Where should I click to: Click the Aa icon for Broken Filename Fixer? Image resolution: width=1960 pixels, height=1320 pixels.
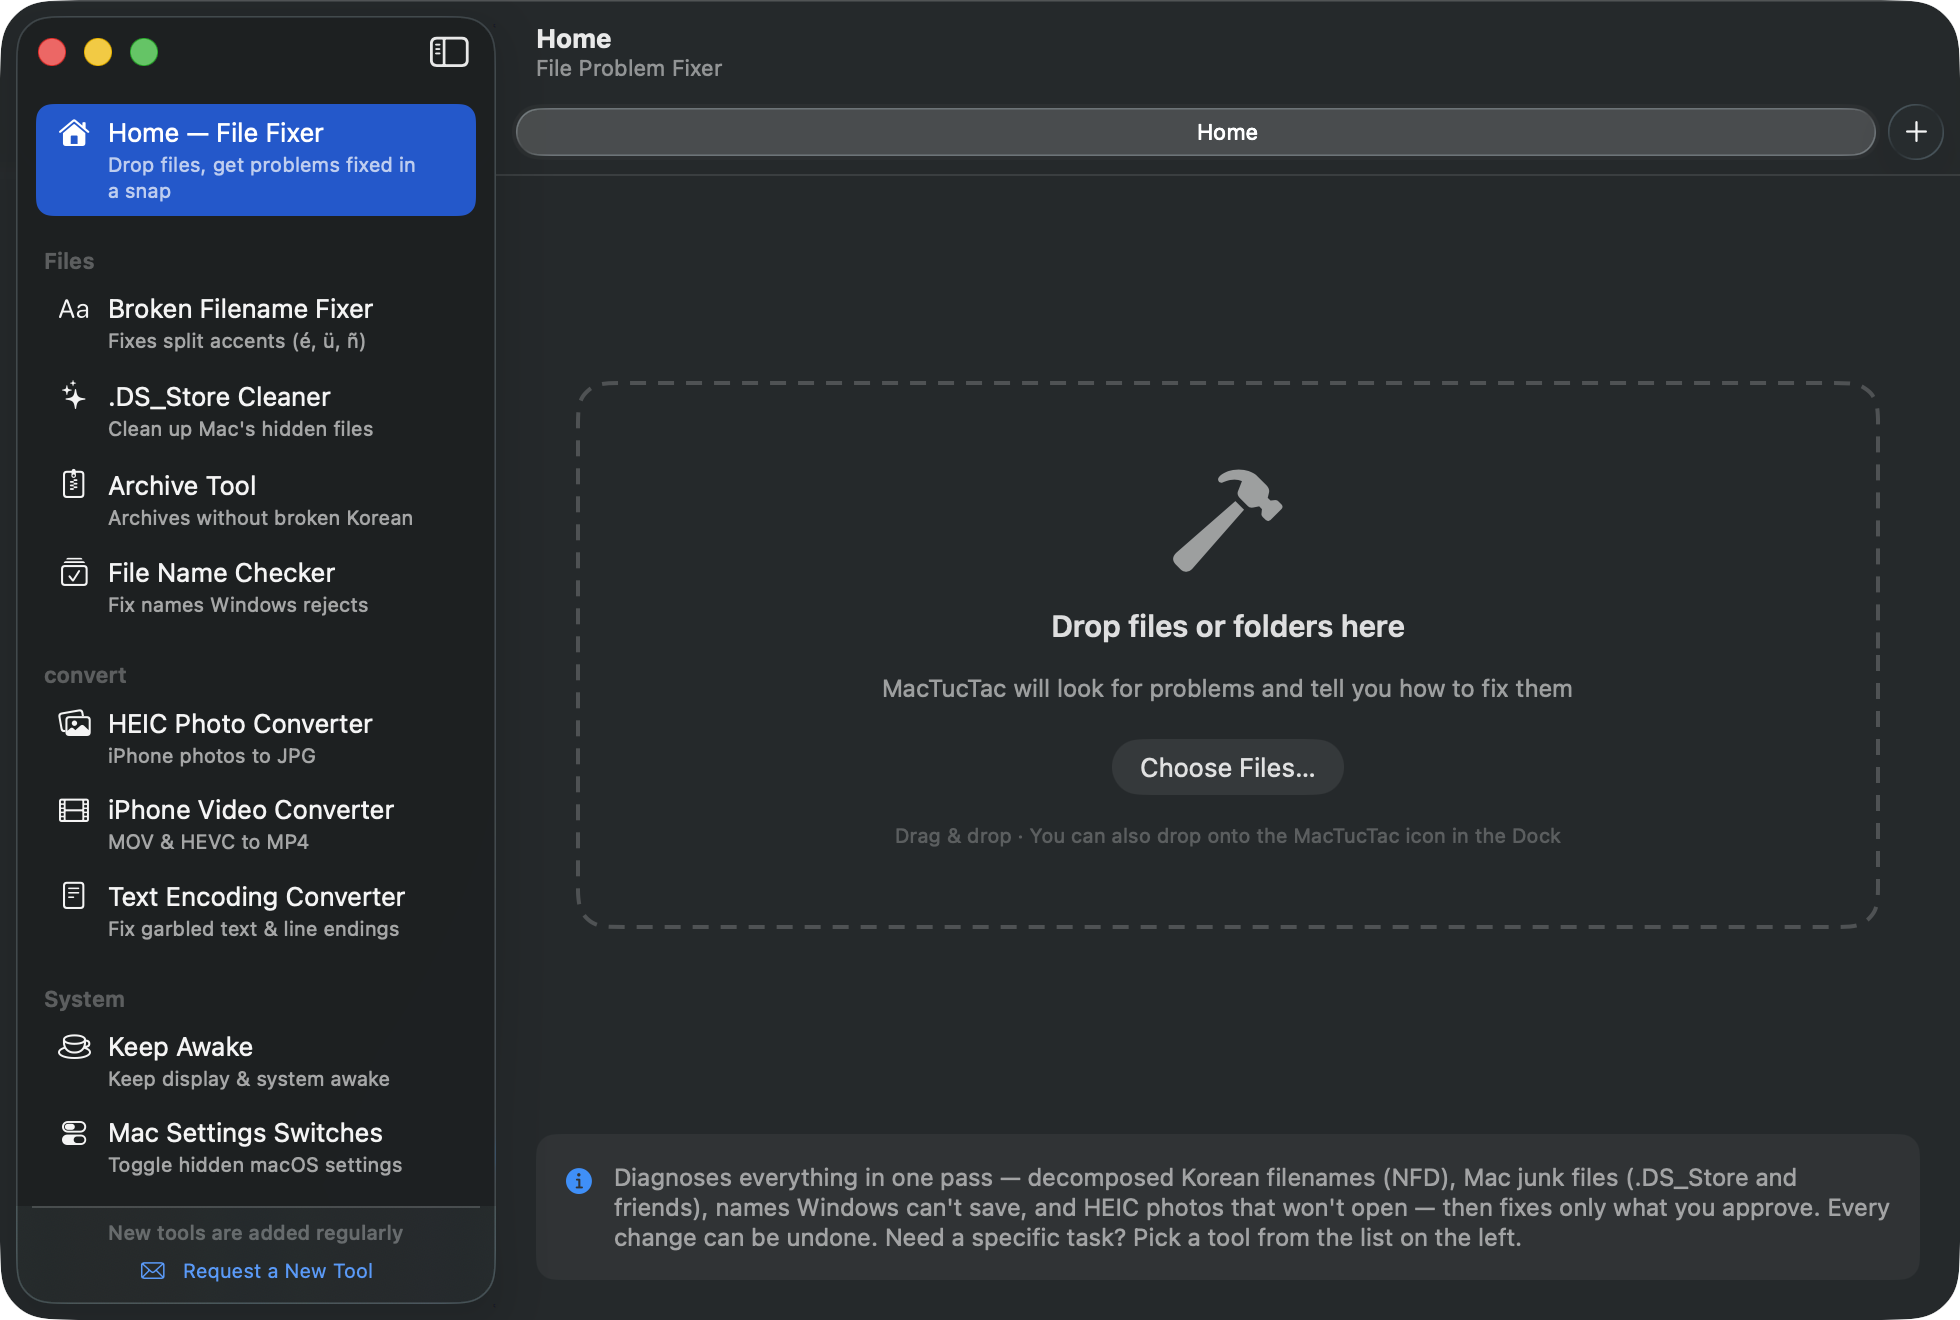coord(74,309)
